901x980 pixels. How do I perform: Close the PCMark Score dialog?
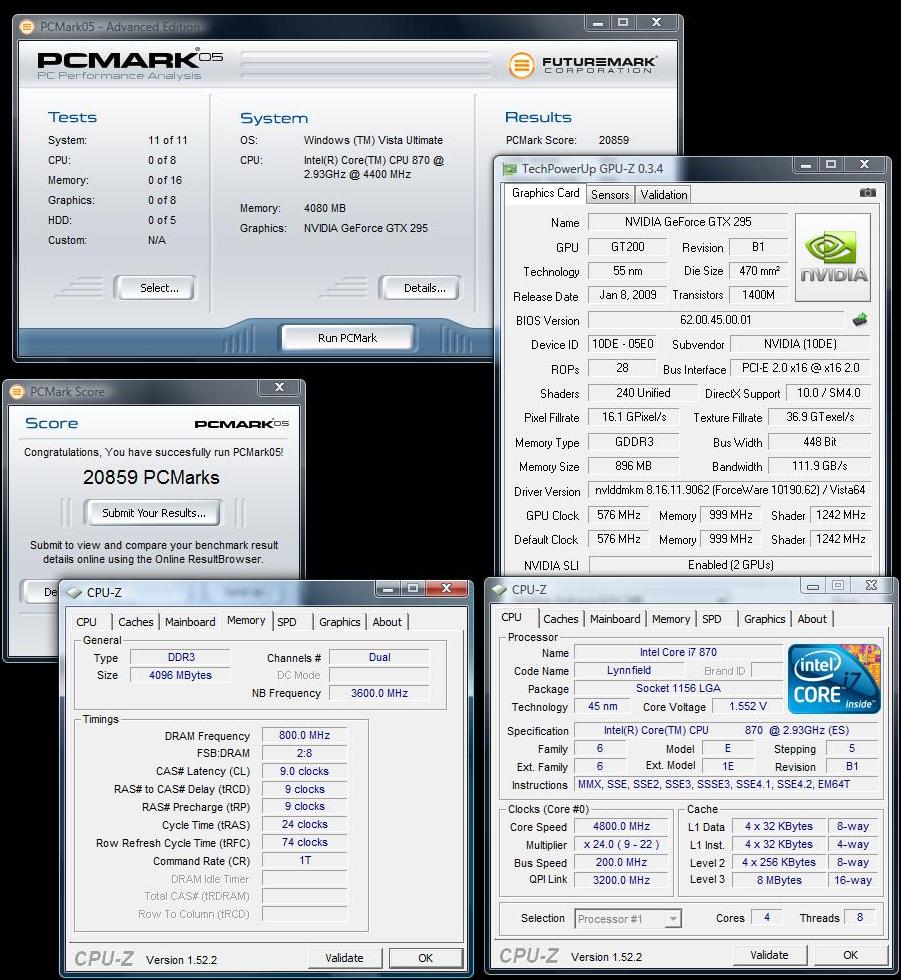279,388
